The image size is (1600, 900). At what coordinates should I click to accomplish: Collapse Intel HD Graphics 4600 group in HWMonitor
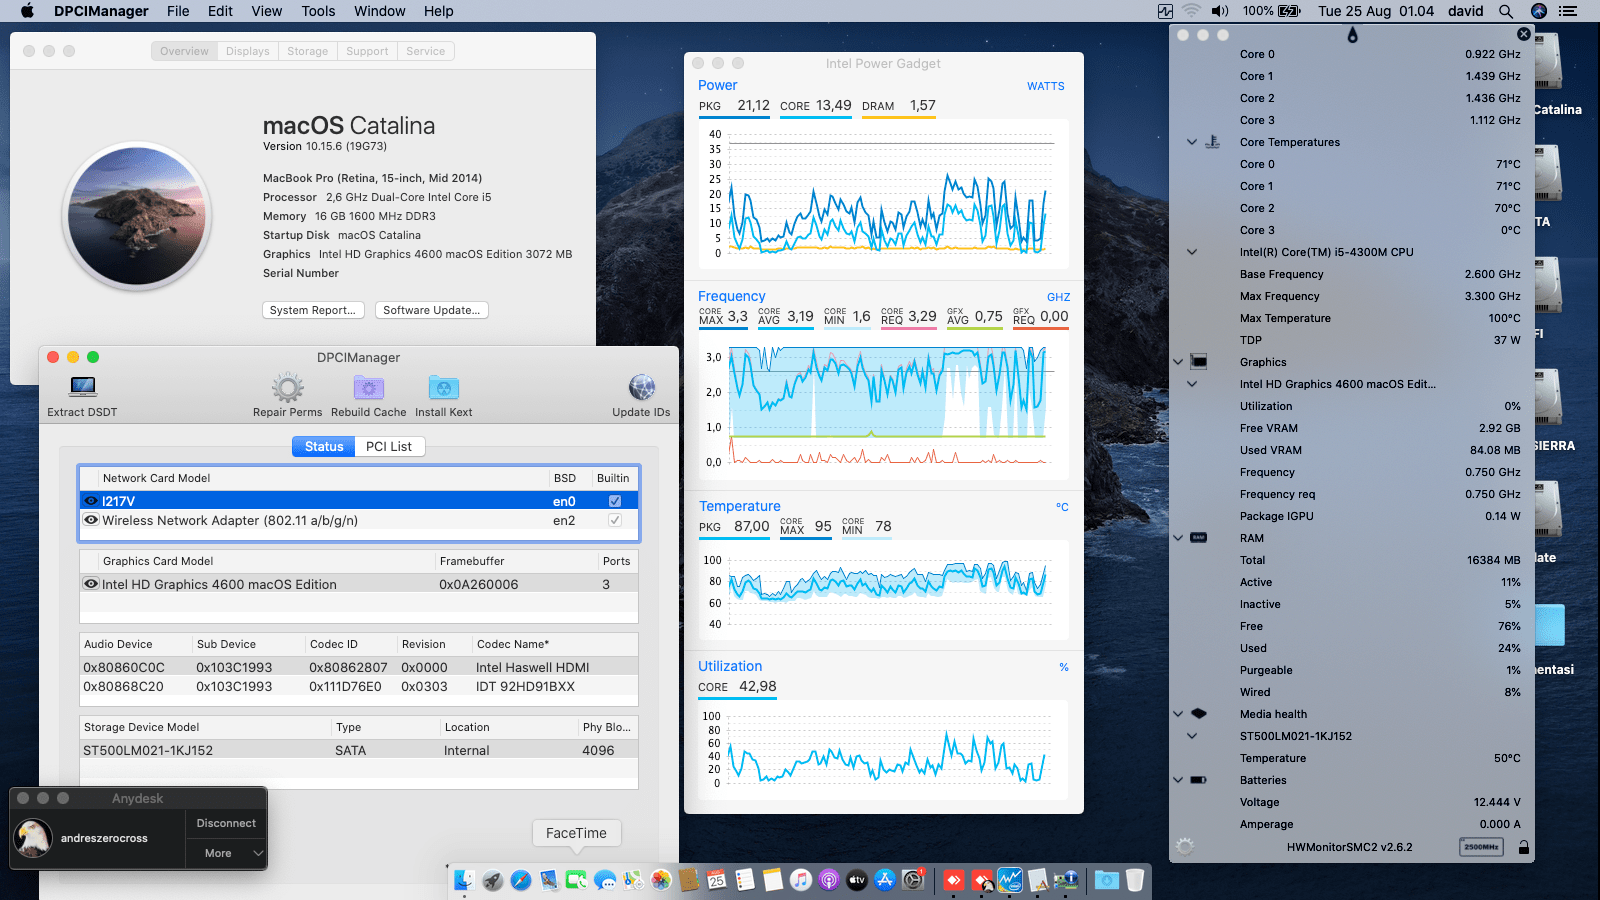[1192, 384]
